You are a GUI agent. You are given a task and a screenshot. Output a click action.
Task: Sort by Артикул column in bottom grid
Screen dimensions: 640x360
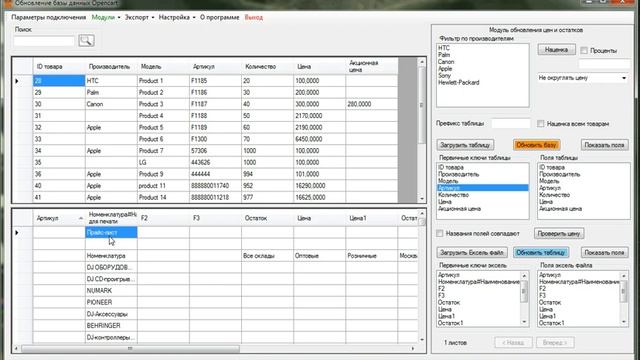(59, 218)
